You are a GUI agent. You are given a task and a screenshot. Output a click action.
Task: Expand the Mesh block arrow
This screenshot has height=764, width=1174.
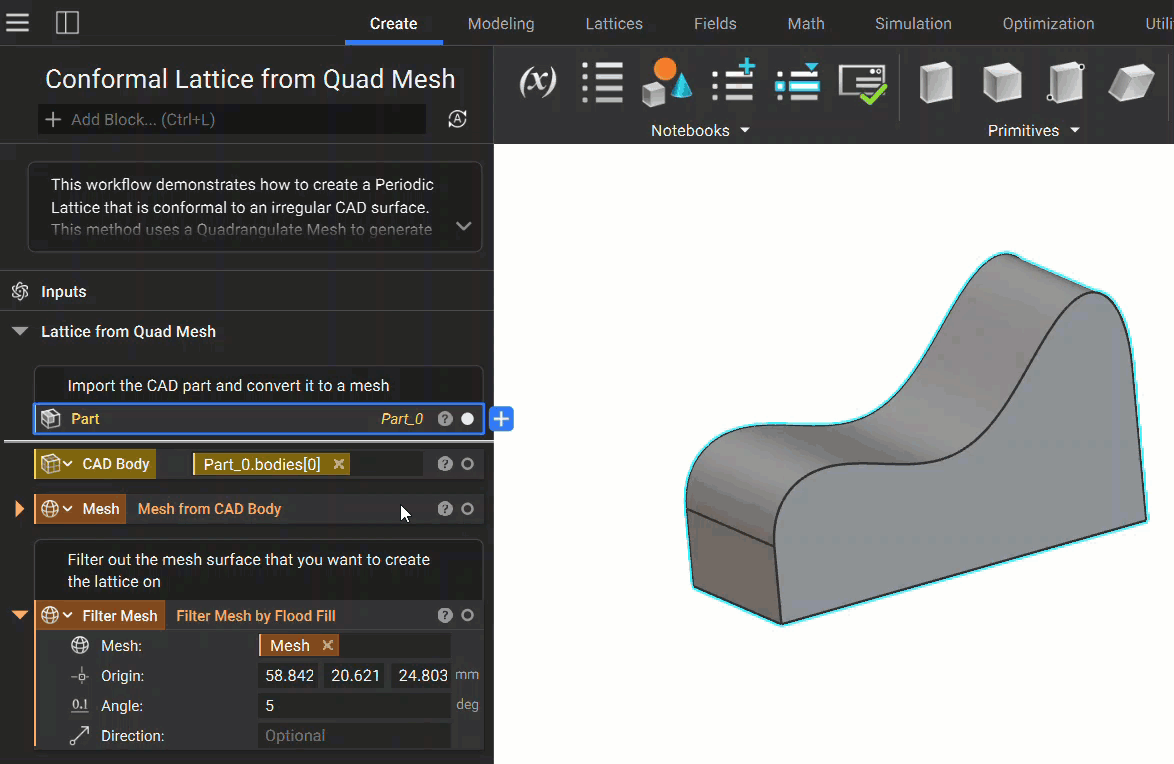pyautogui.click(x=19, y=509)
